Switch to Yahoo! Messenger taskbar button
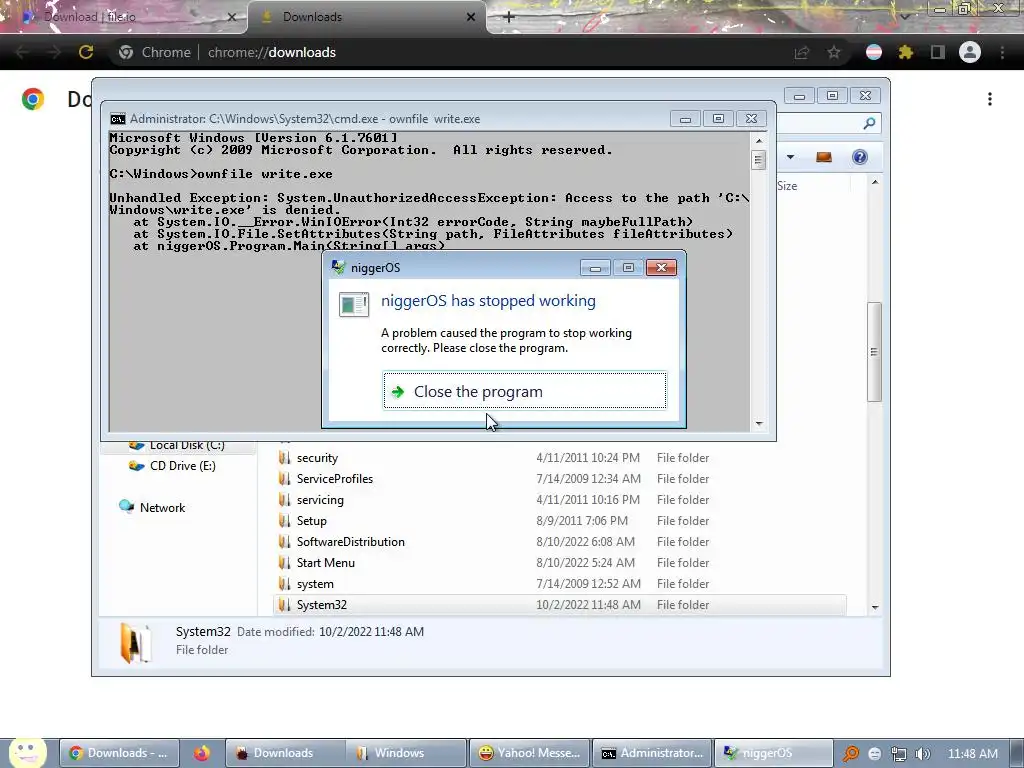The image size is (1024, 768). coord(529,753)
